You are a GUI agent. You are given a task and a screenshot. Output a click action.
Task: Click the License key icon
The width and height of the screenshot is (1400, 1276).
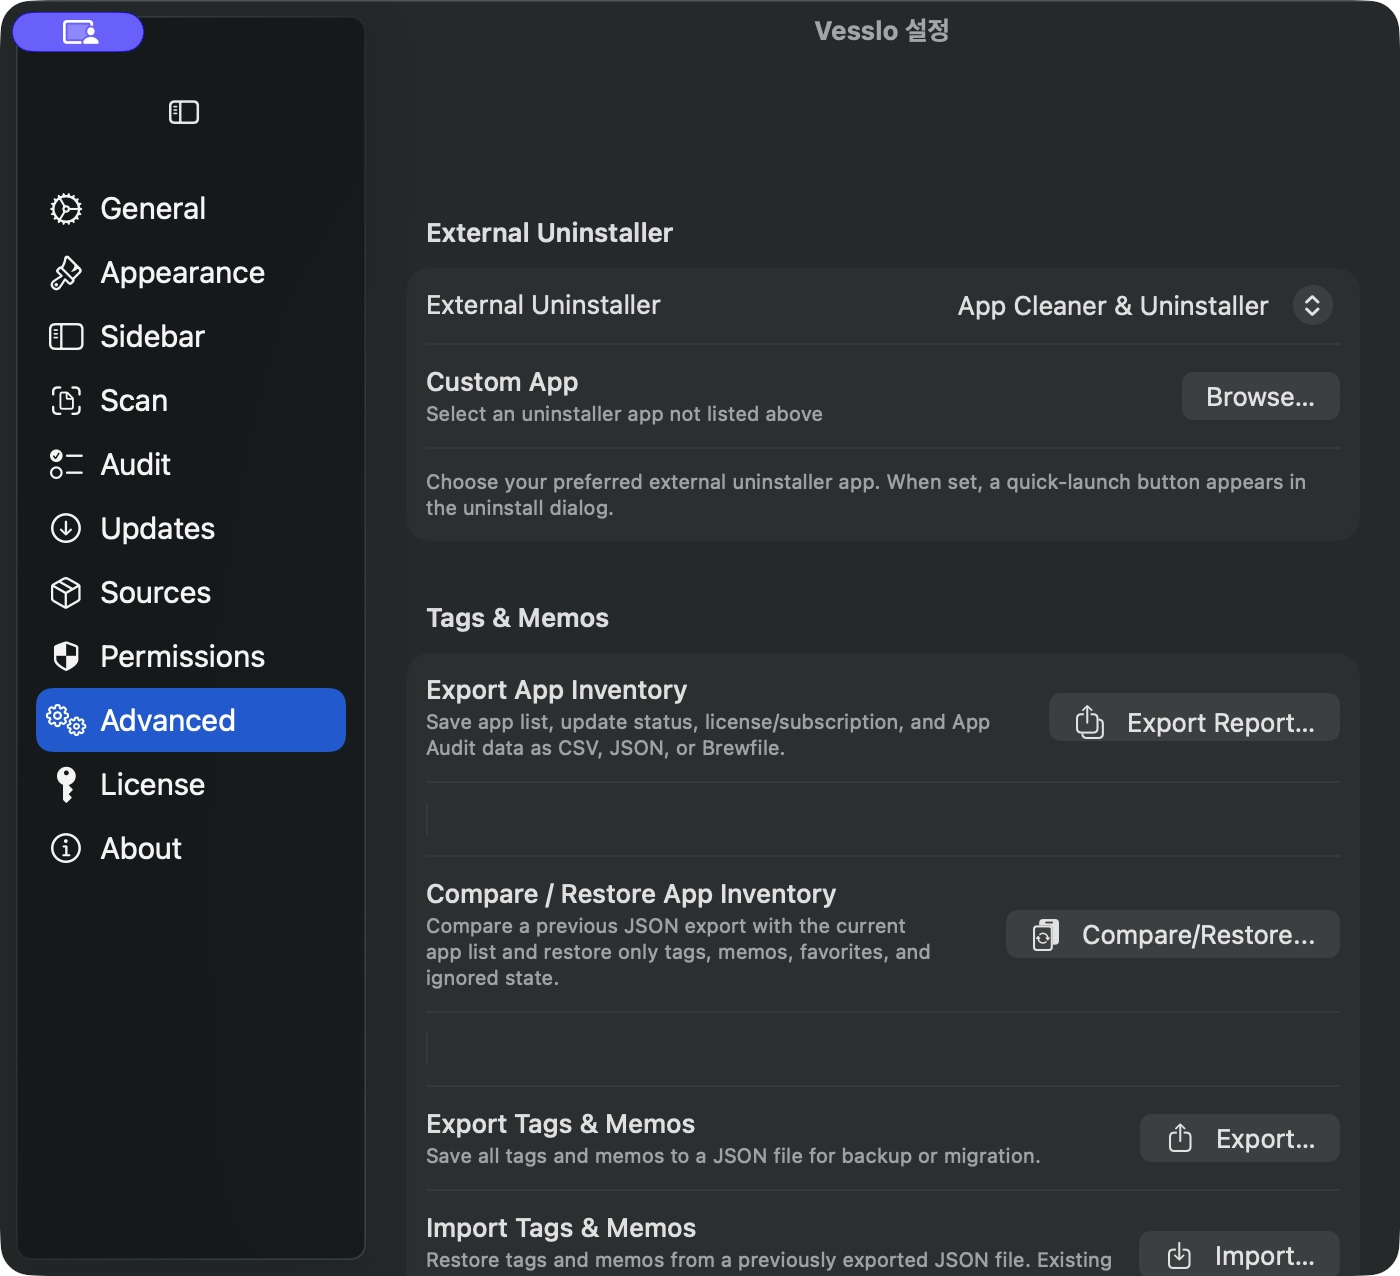tap(66, 785)
